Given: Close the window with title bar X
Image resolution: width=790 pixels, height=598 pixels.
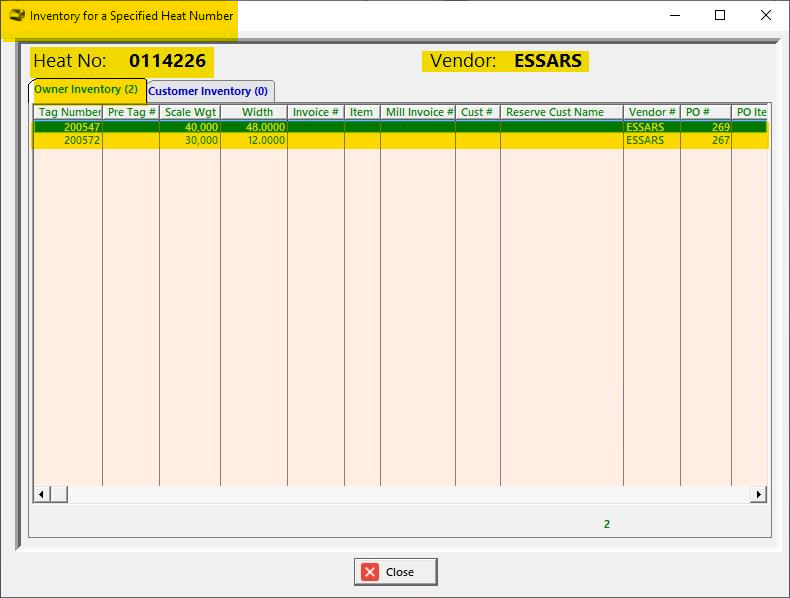Looking at the screenshot, I should point(766,16).
